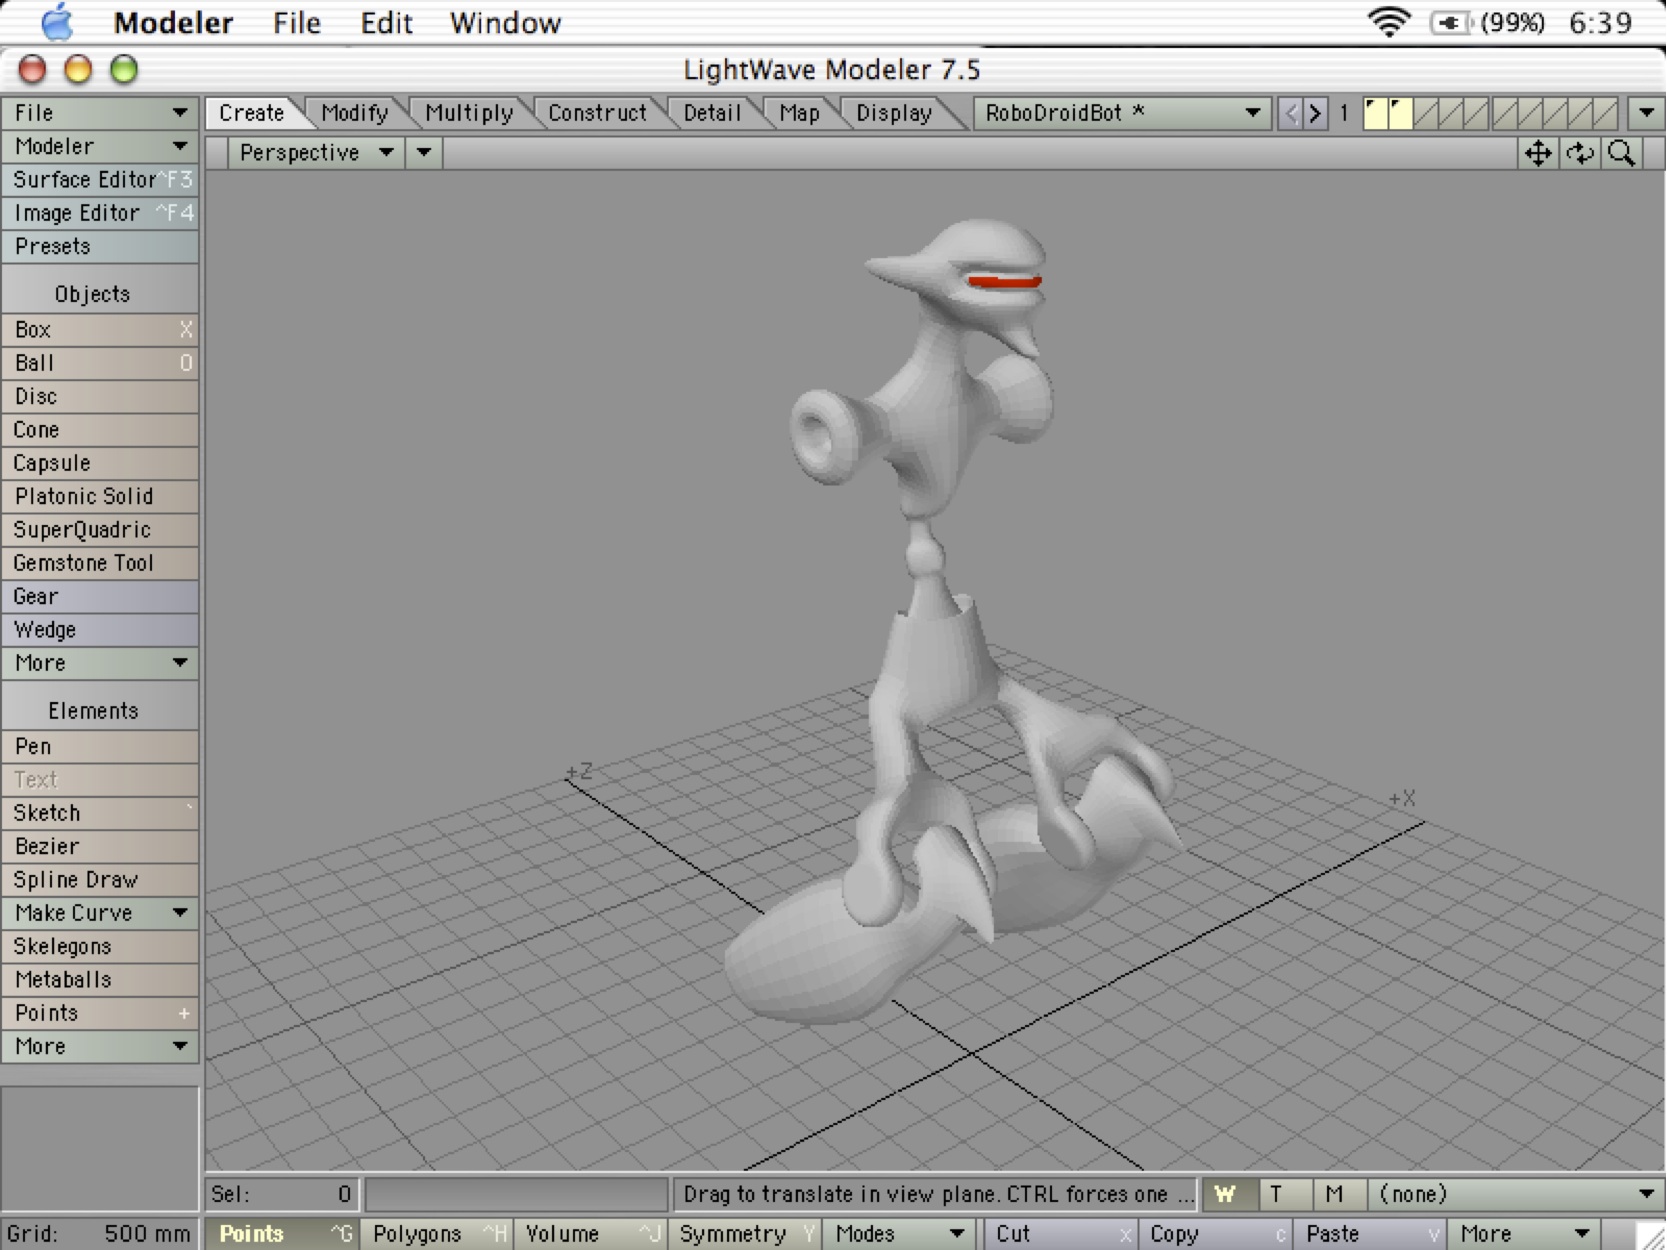Click the viewport pan (move) icon
The height and width of the screenshot is (1250, 1667).
click(x=1537, y=153)
